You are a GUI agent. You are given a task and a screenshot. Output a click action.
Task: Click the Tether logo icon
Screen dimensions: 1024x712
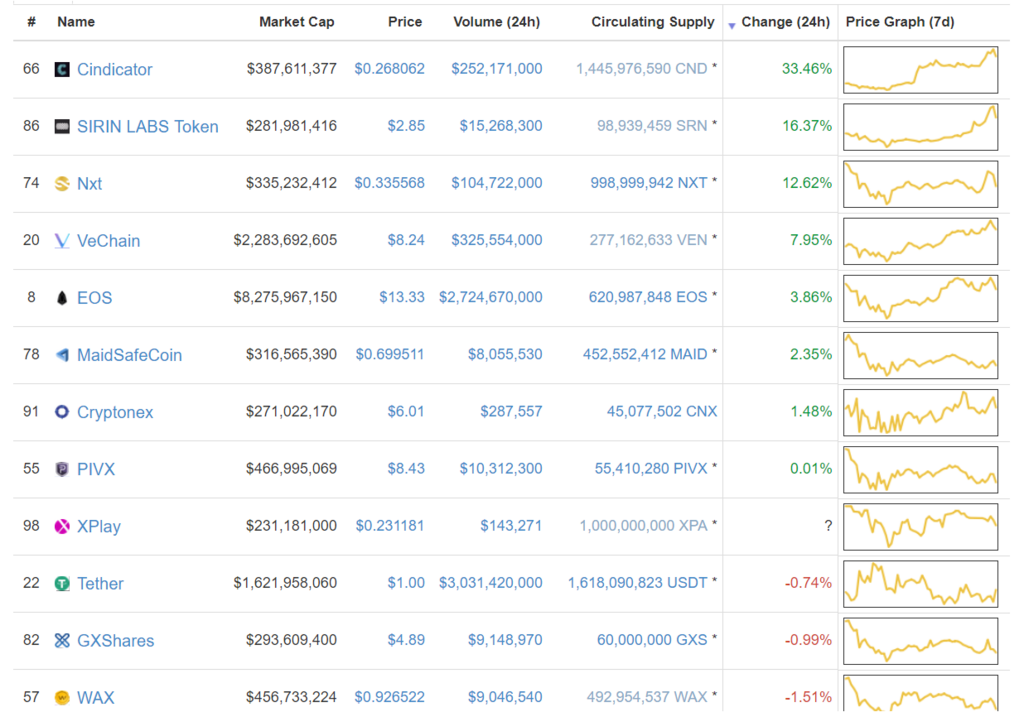pos(62,583)
